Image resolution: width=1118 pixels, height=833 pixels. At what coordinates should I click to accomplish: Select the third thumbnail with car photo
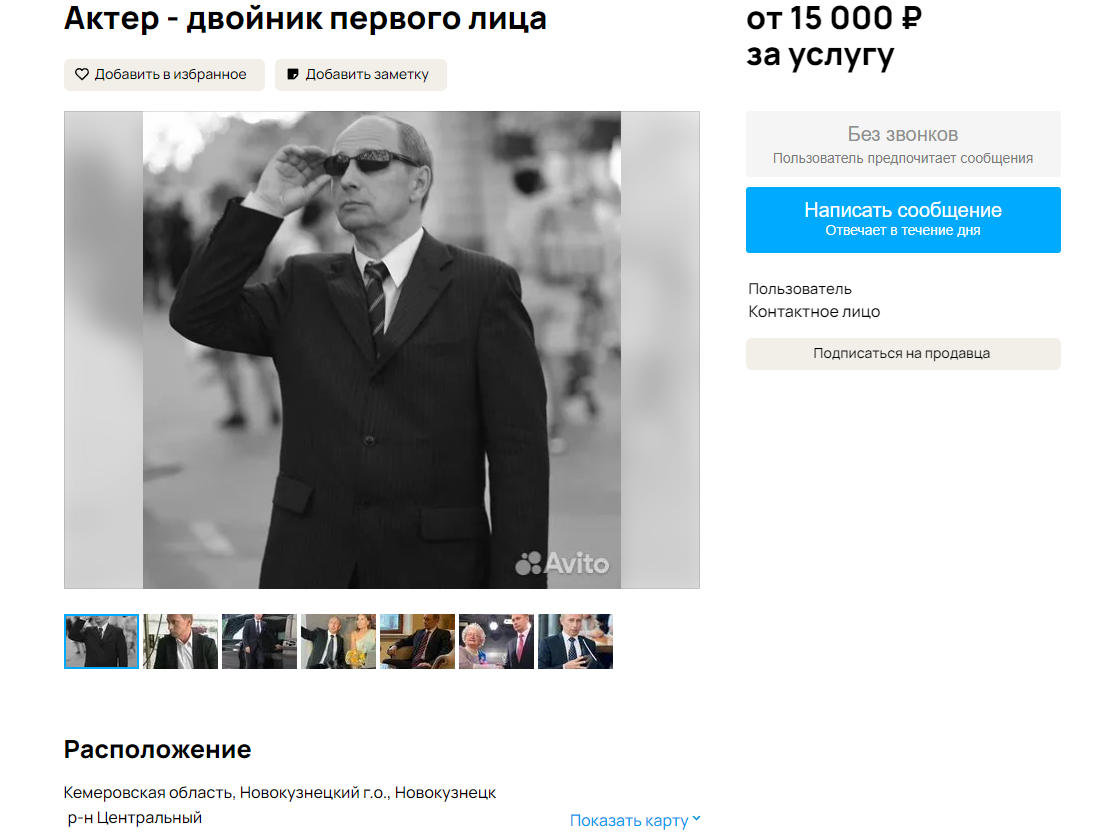point(260,641)
